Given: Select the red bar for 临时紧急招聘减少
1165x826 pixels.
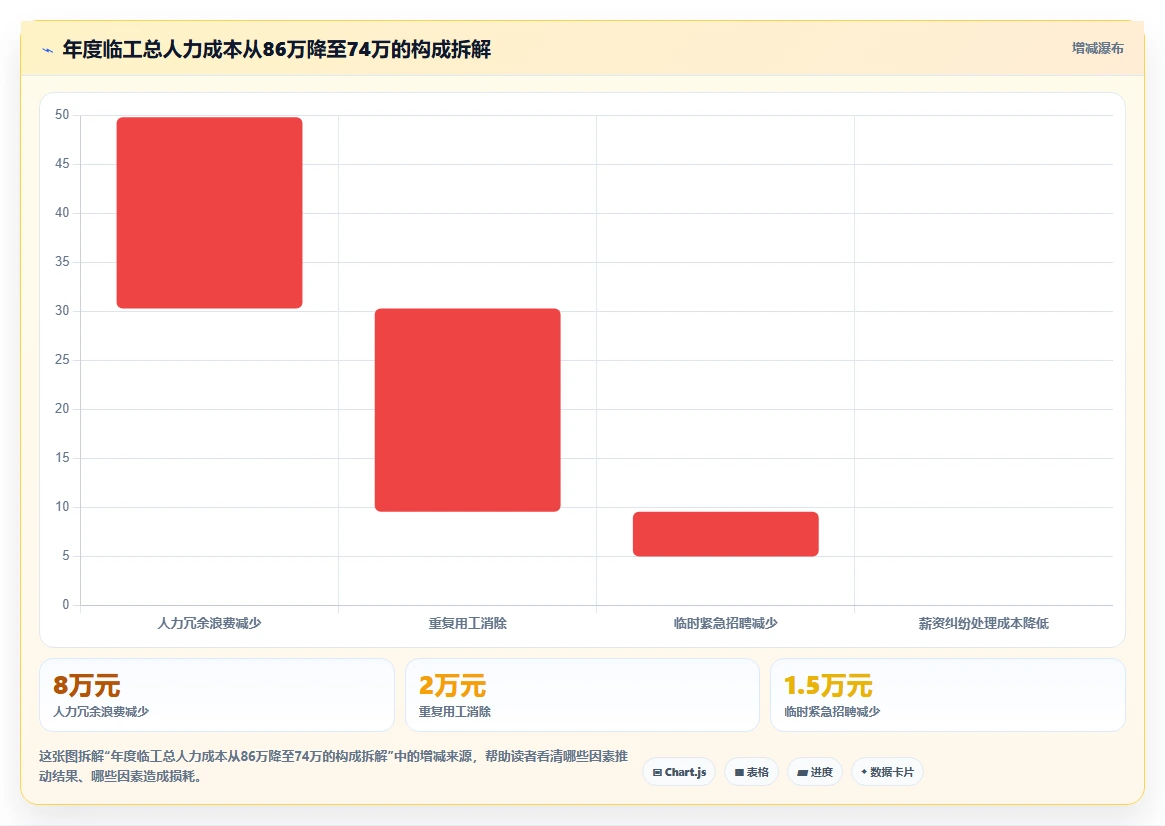Looking at the screenshot, I should point(726,534).
